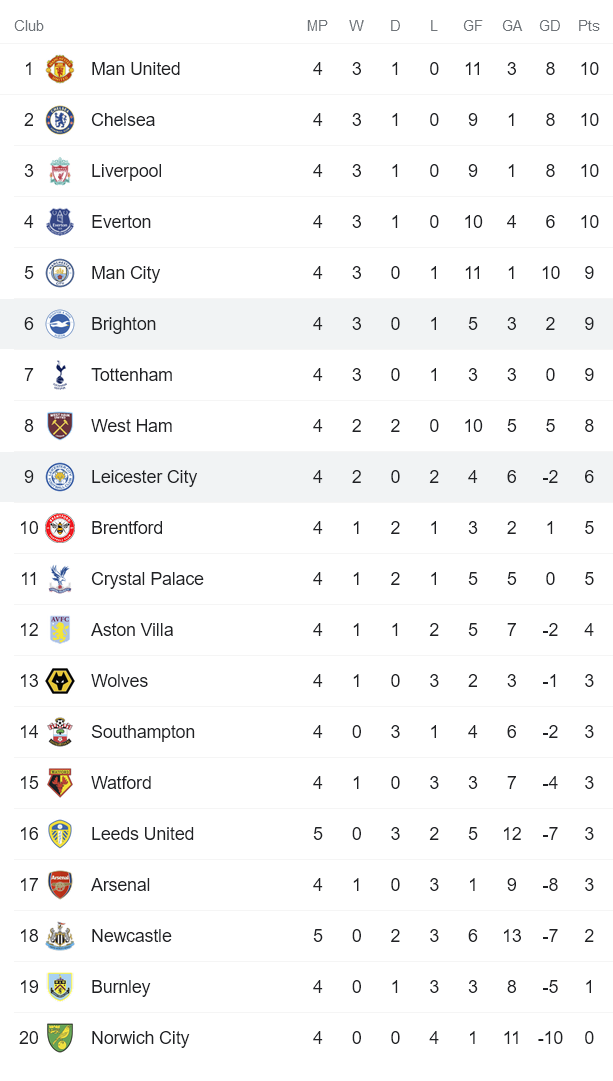Open the Burnley team page
Image resolution: width=613 pixels, height=1081 pixels.
coord(121,987)
